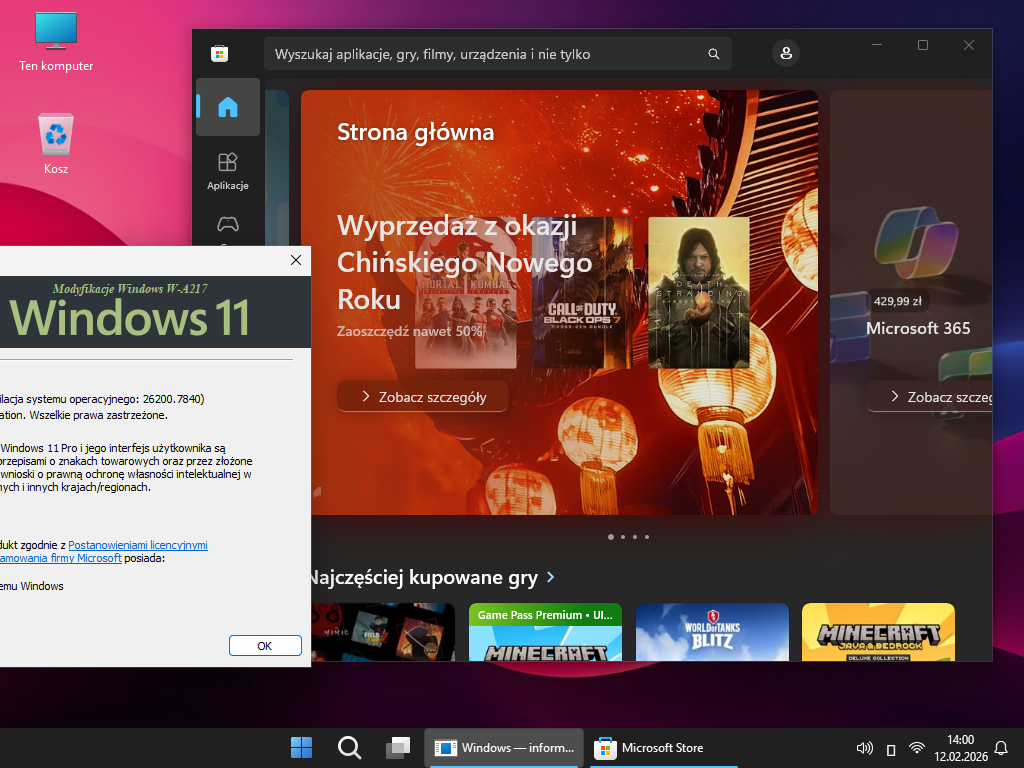
Task: Open Aplikacje section in sidebar
Action: 228,170
